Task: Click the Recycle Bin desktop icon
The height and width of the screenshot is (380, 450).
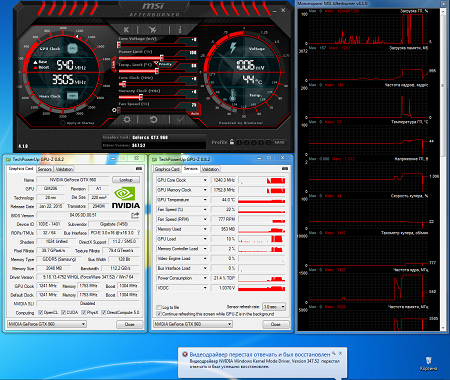Action: coord(428,363)
